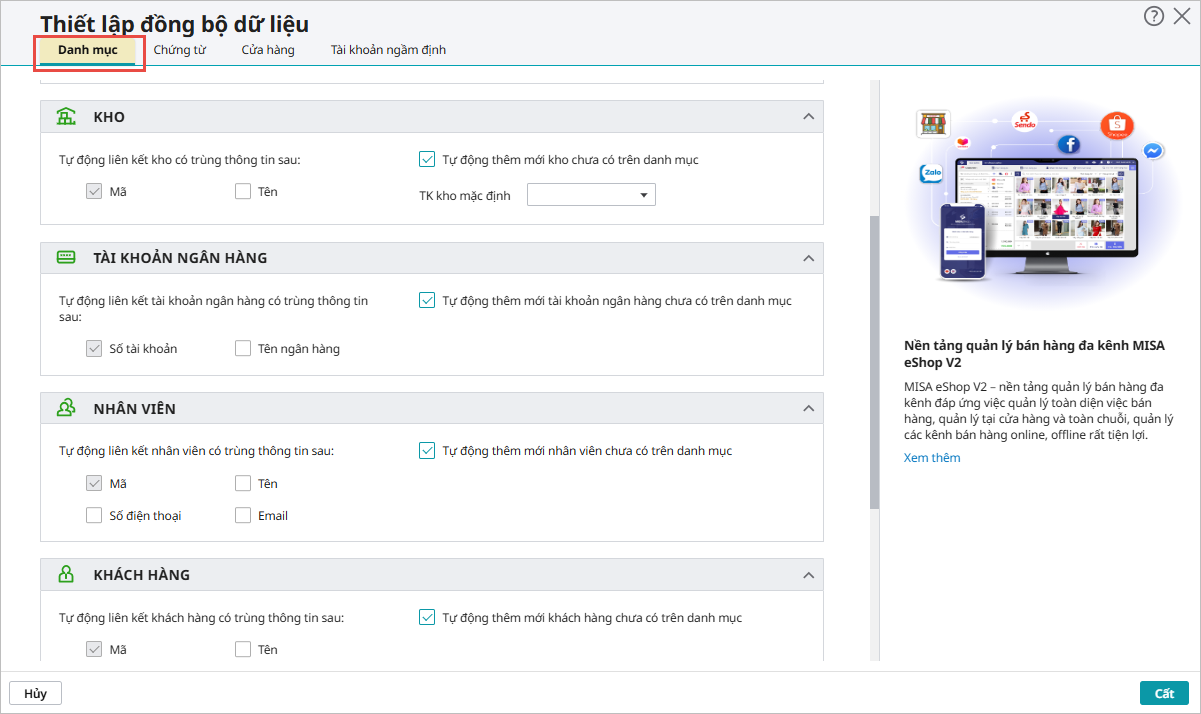Viewport: 1201px width, 714px height.
Task: Click the Facebook icon in the promo image
Action: pyautogui.click(x=1070, y=145)
